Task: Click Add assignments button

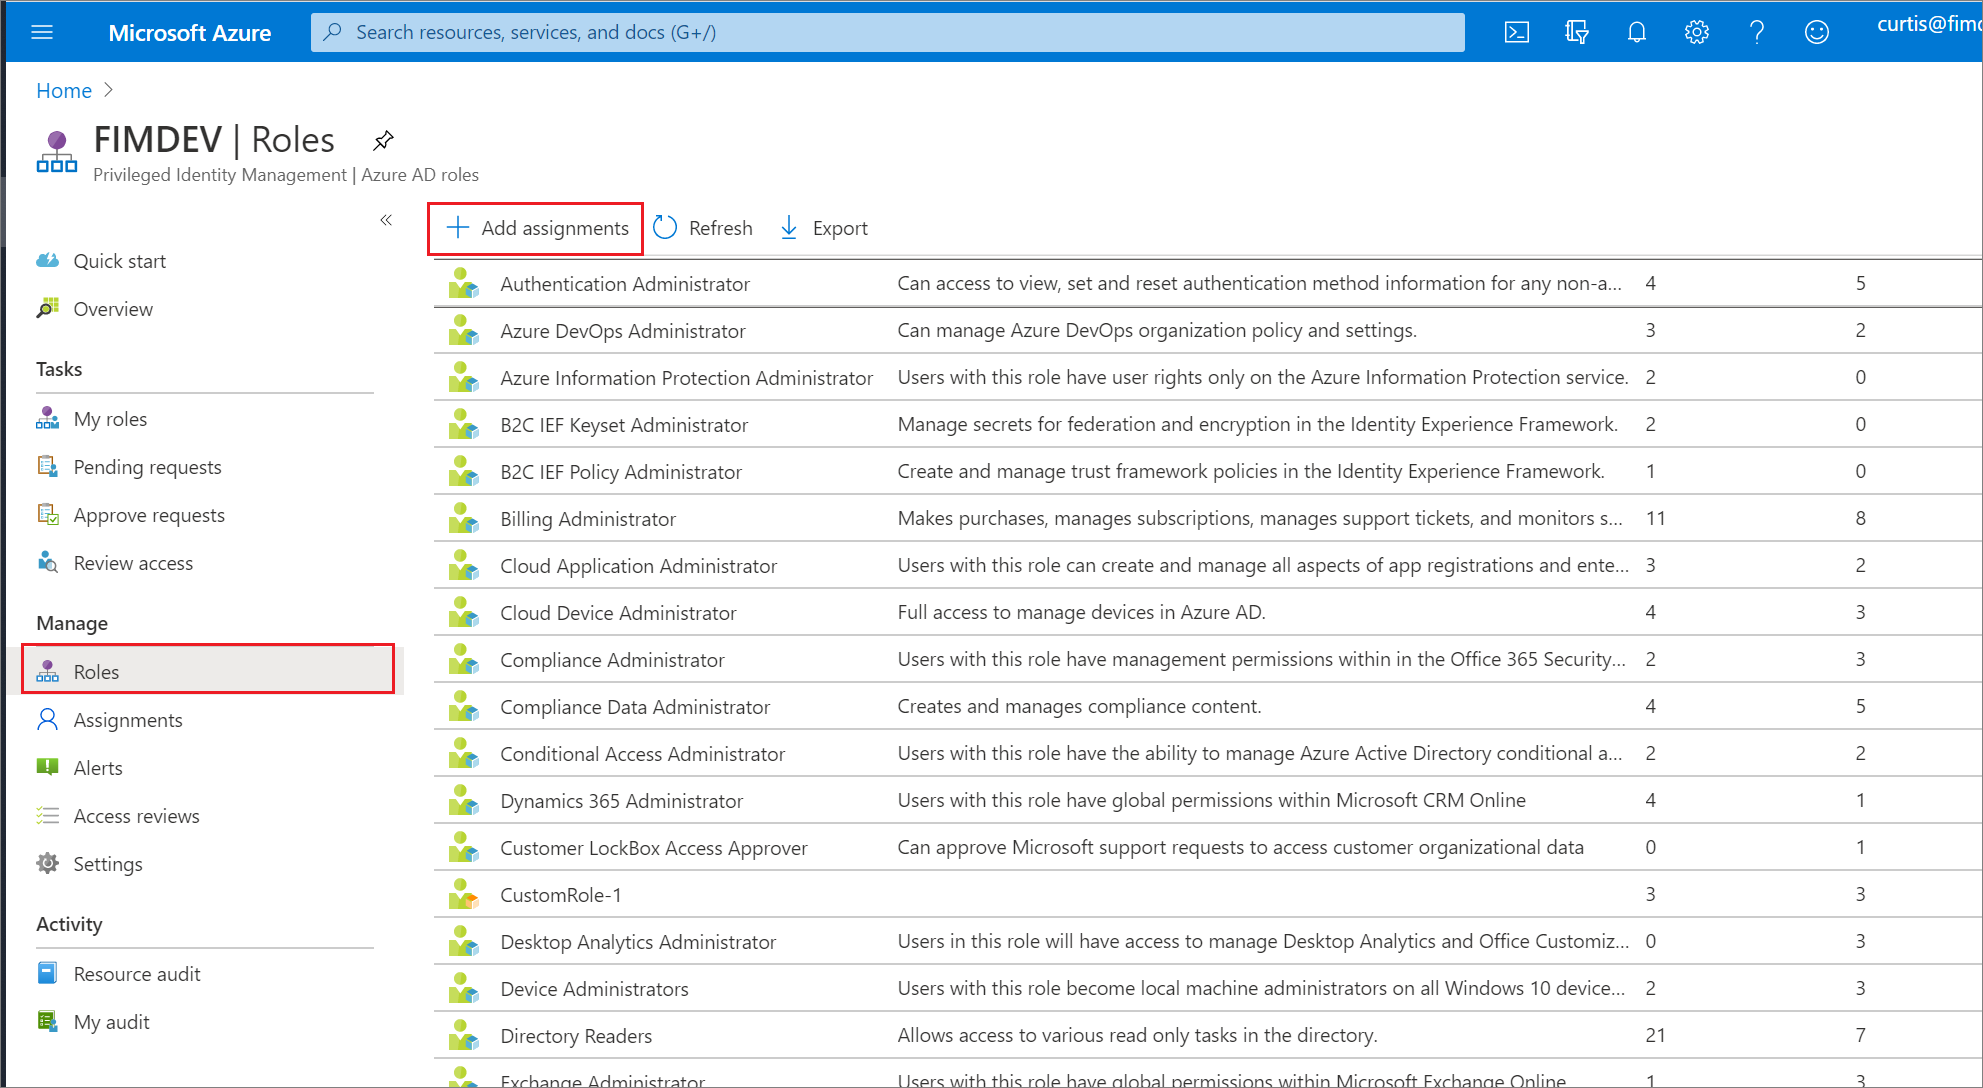Action: tap(536, 226)
